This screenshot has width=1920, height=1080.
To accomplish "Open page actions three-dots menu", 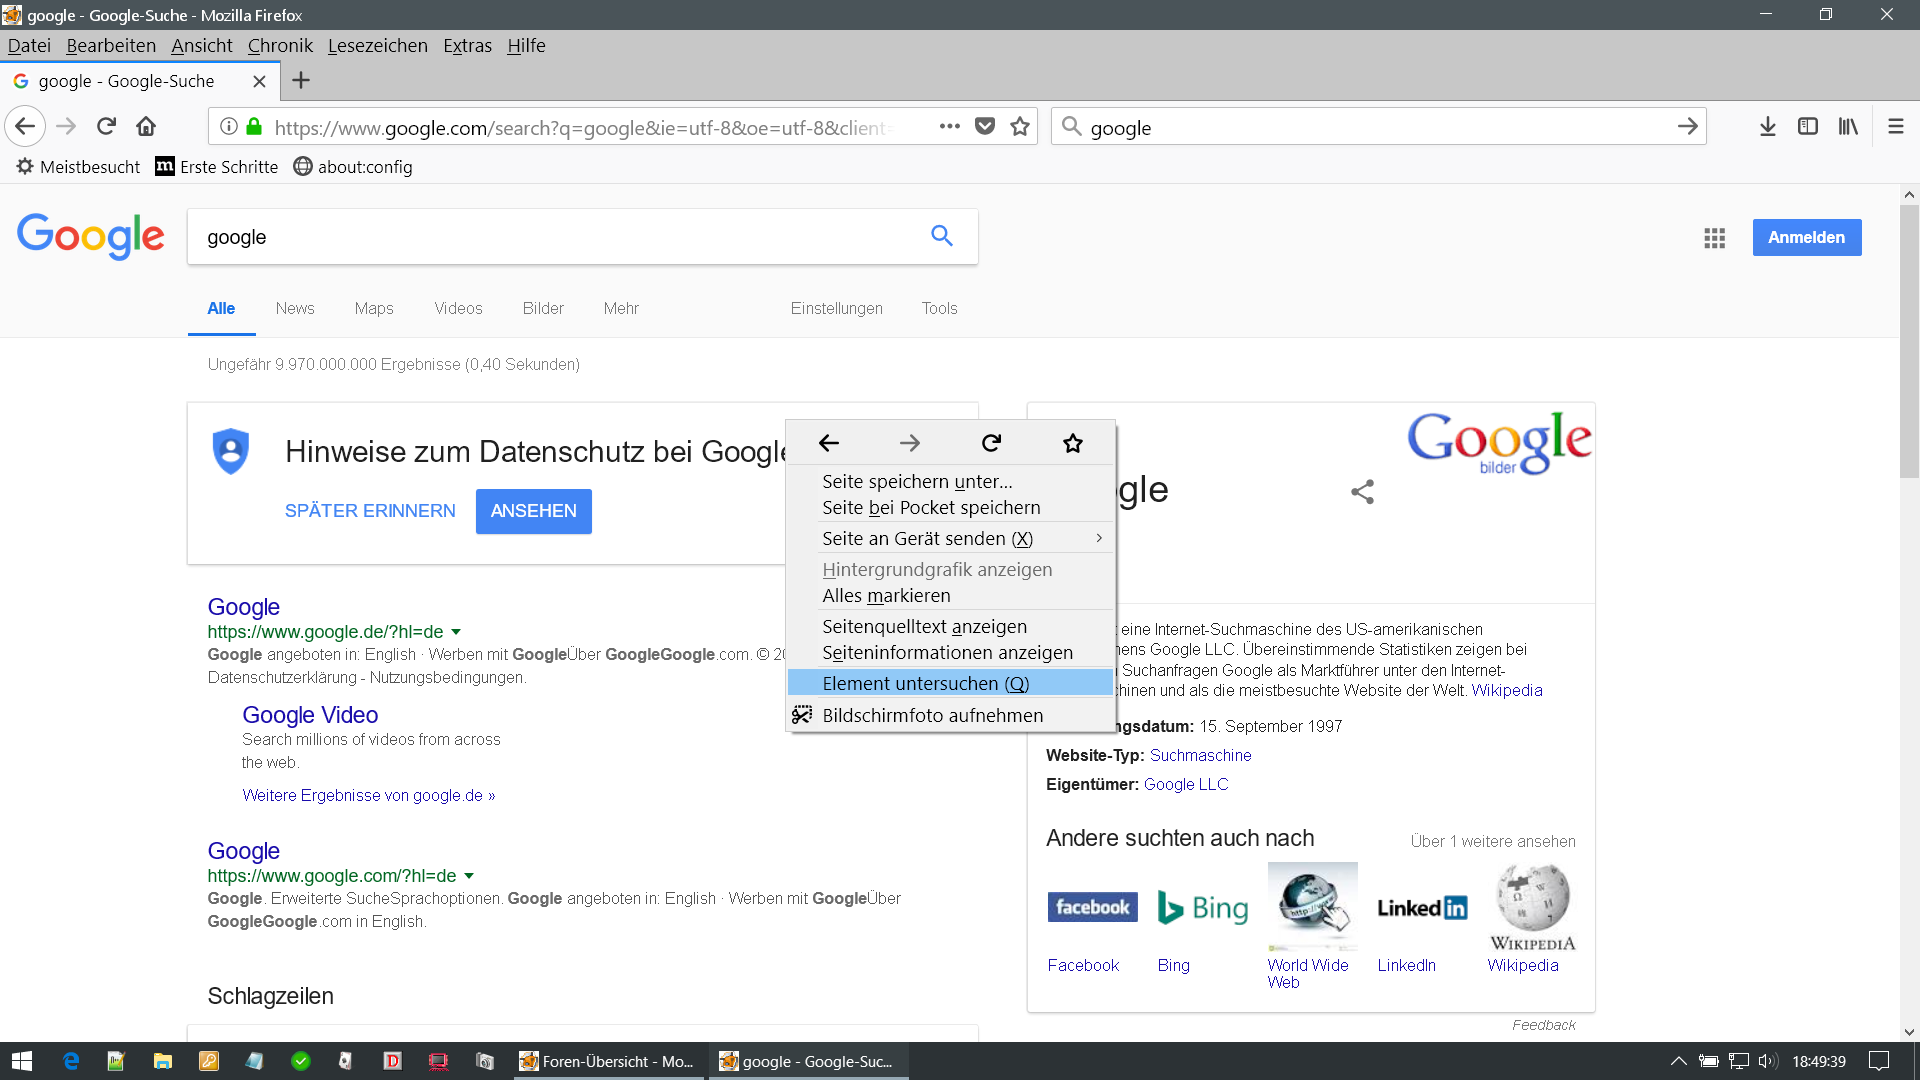I will 949,126.
